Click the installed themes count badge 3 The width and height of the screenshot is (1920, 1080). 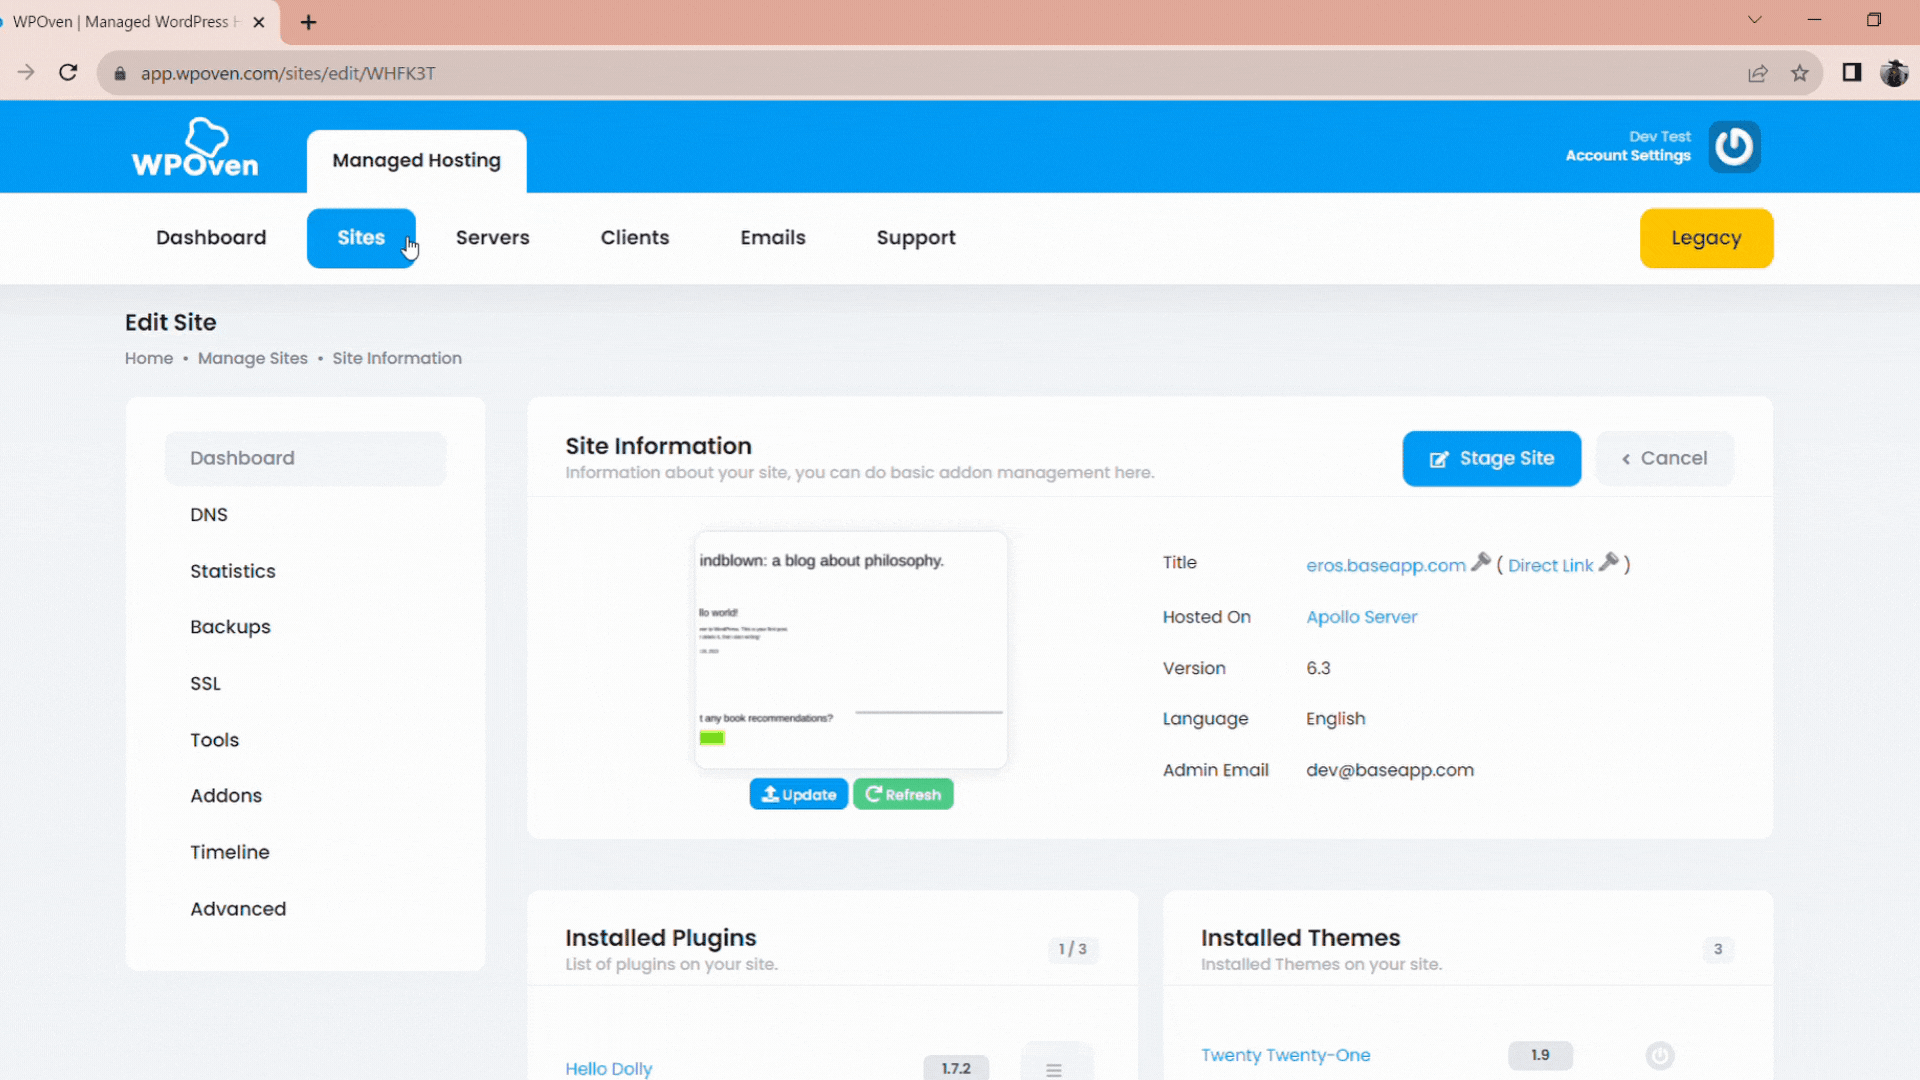(x=1718, y=949)
